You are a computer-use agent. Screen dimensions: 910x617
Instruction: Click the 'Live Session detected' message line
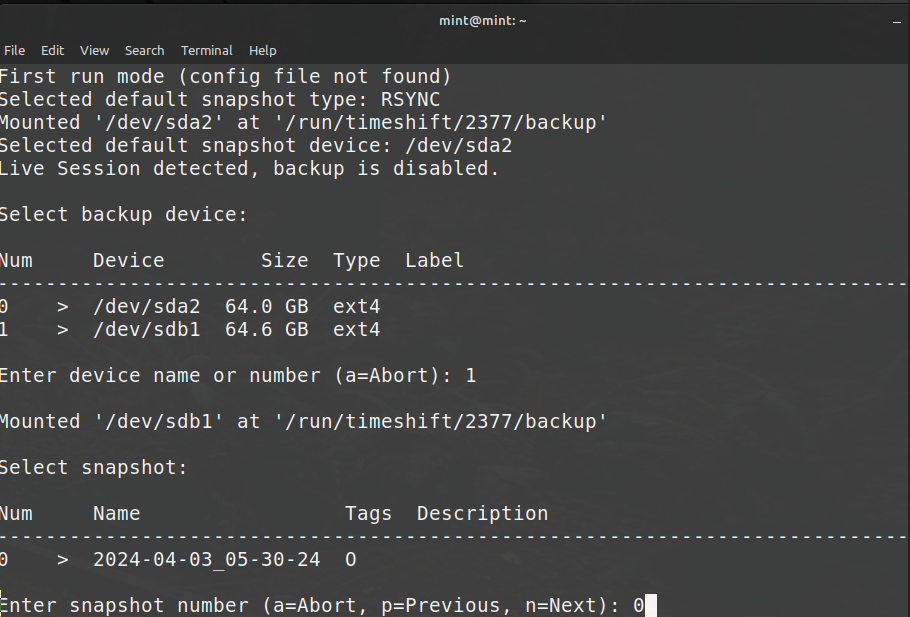[x=248, y=168]
